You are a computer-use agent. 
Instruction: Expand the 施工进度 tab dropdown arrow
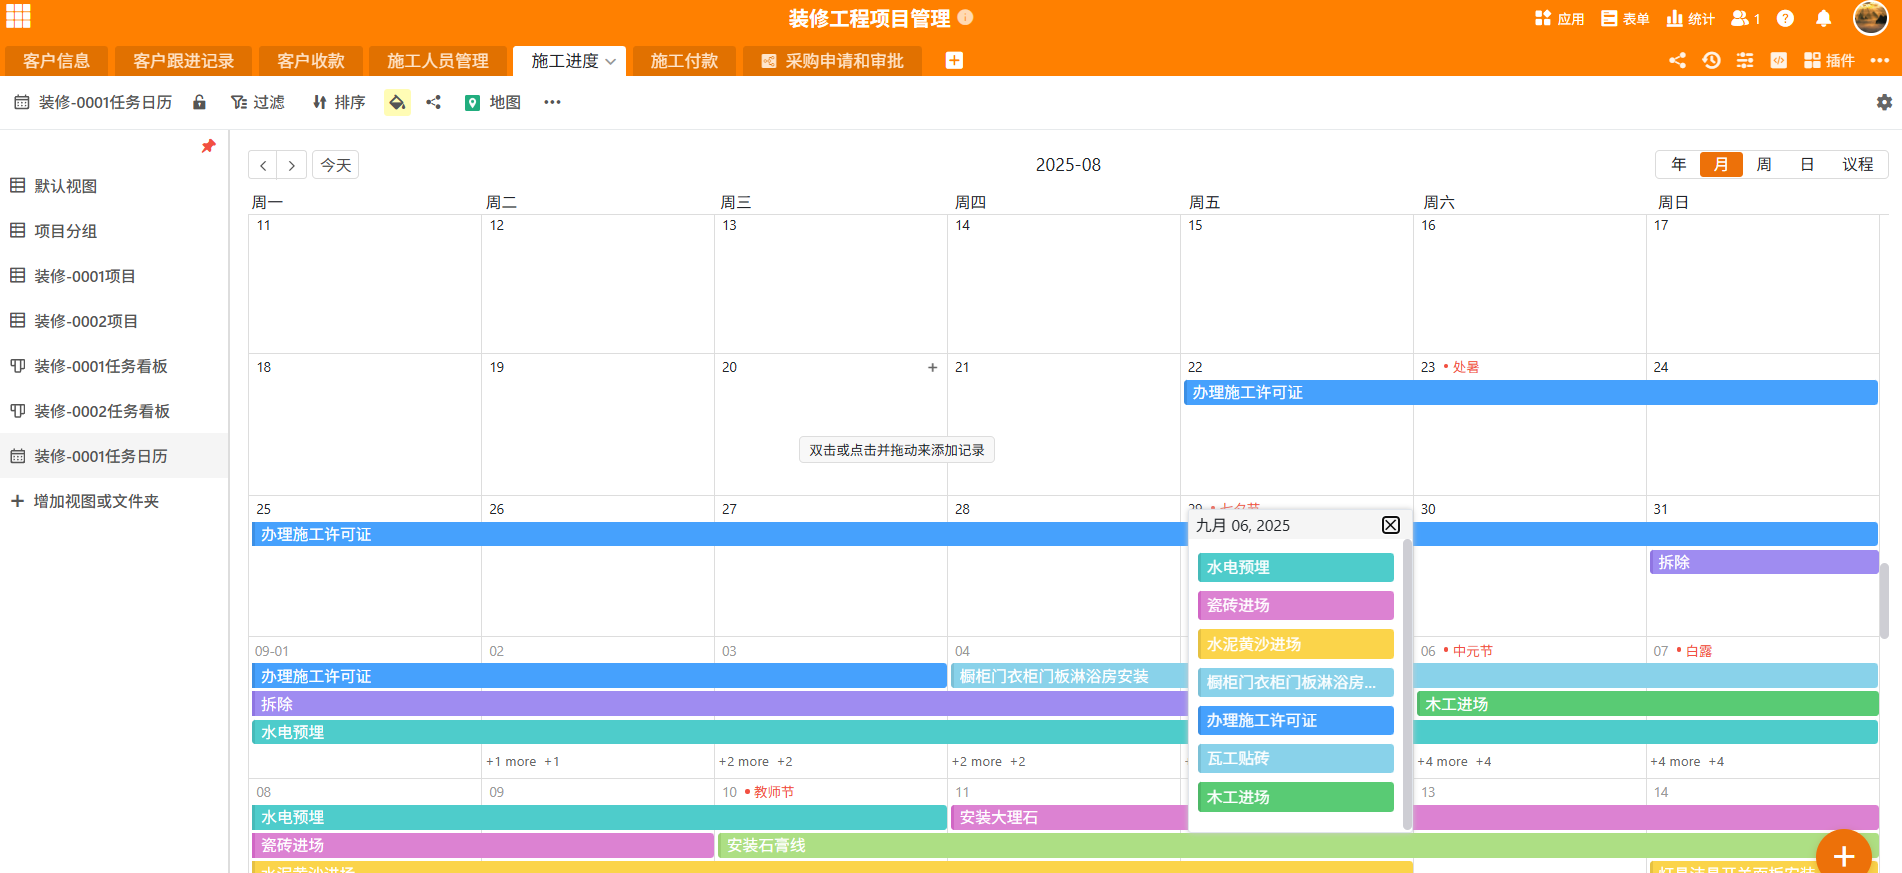(611, 62)
